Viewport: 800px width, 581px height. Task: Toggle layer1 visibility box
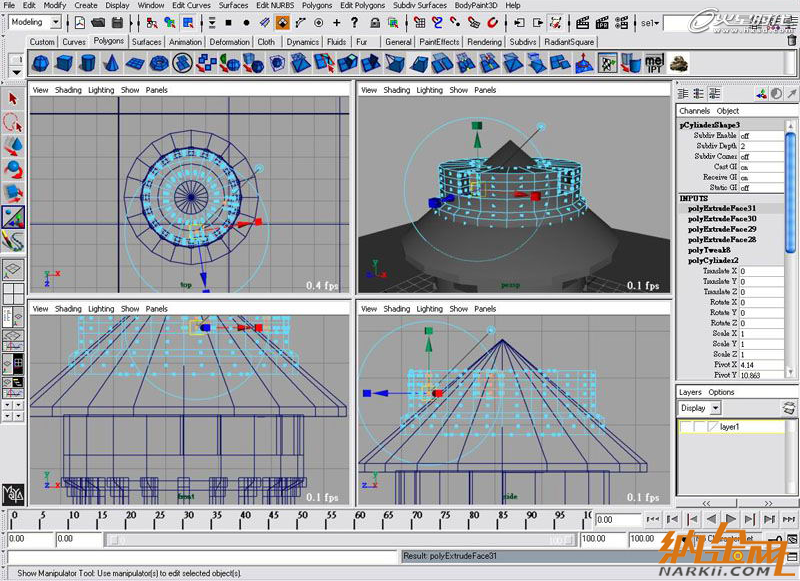(687, 427)
